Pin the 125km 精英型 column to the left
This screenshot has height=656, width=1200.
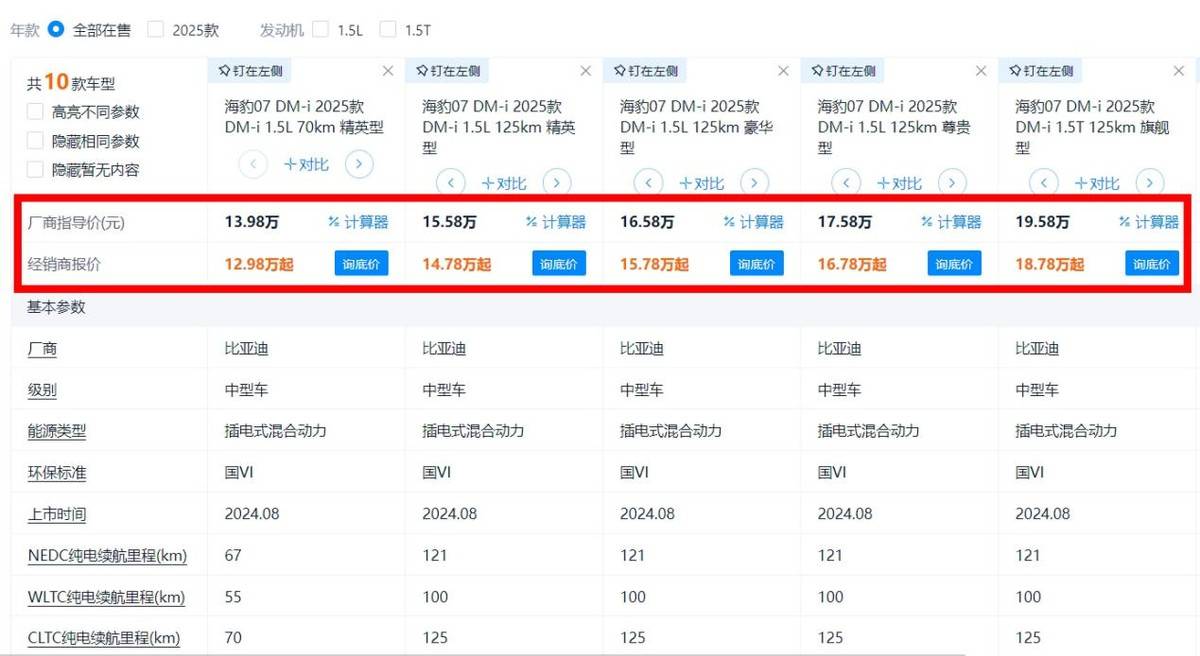point(448,71)
